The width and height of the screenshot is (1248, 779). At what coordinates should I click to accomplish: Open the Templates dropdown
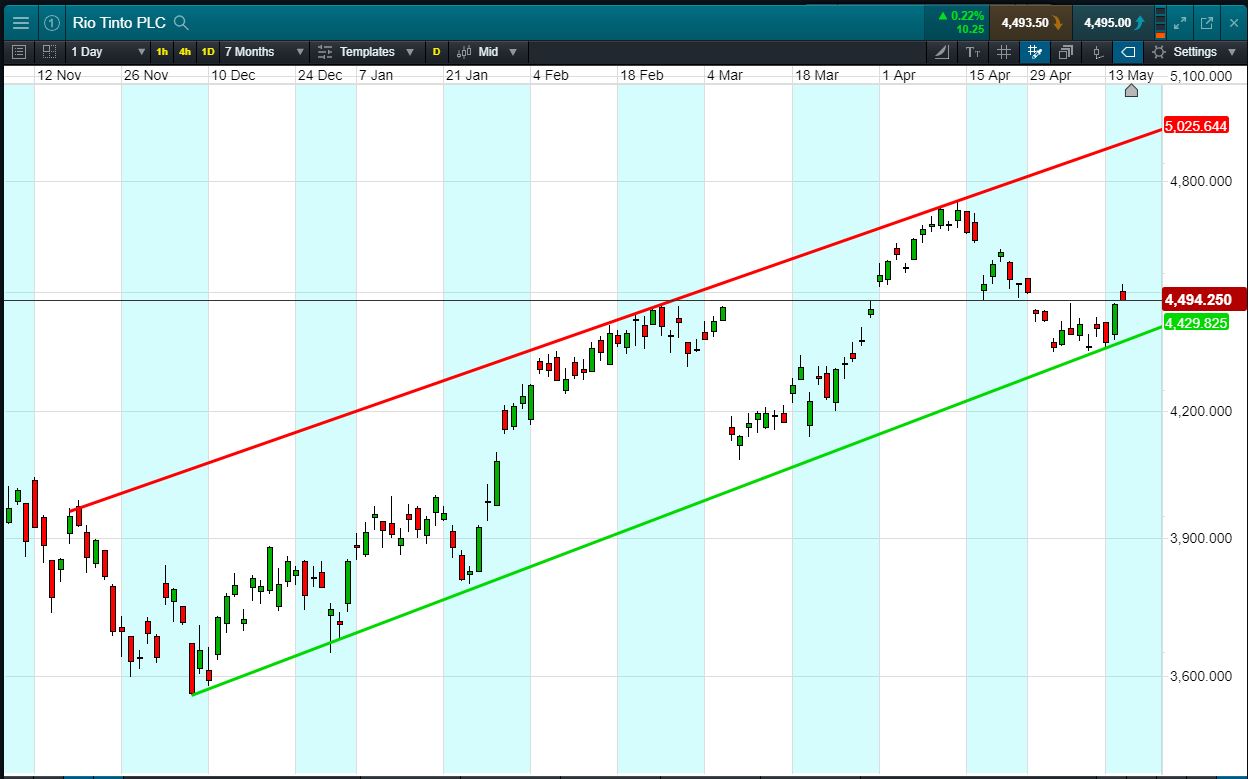[x=365, y=51]
